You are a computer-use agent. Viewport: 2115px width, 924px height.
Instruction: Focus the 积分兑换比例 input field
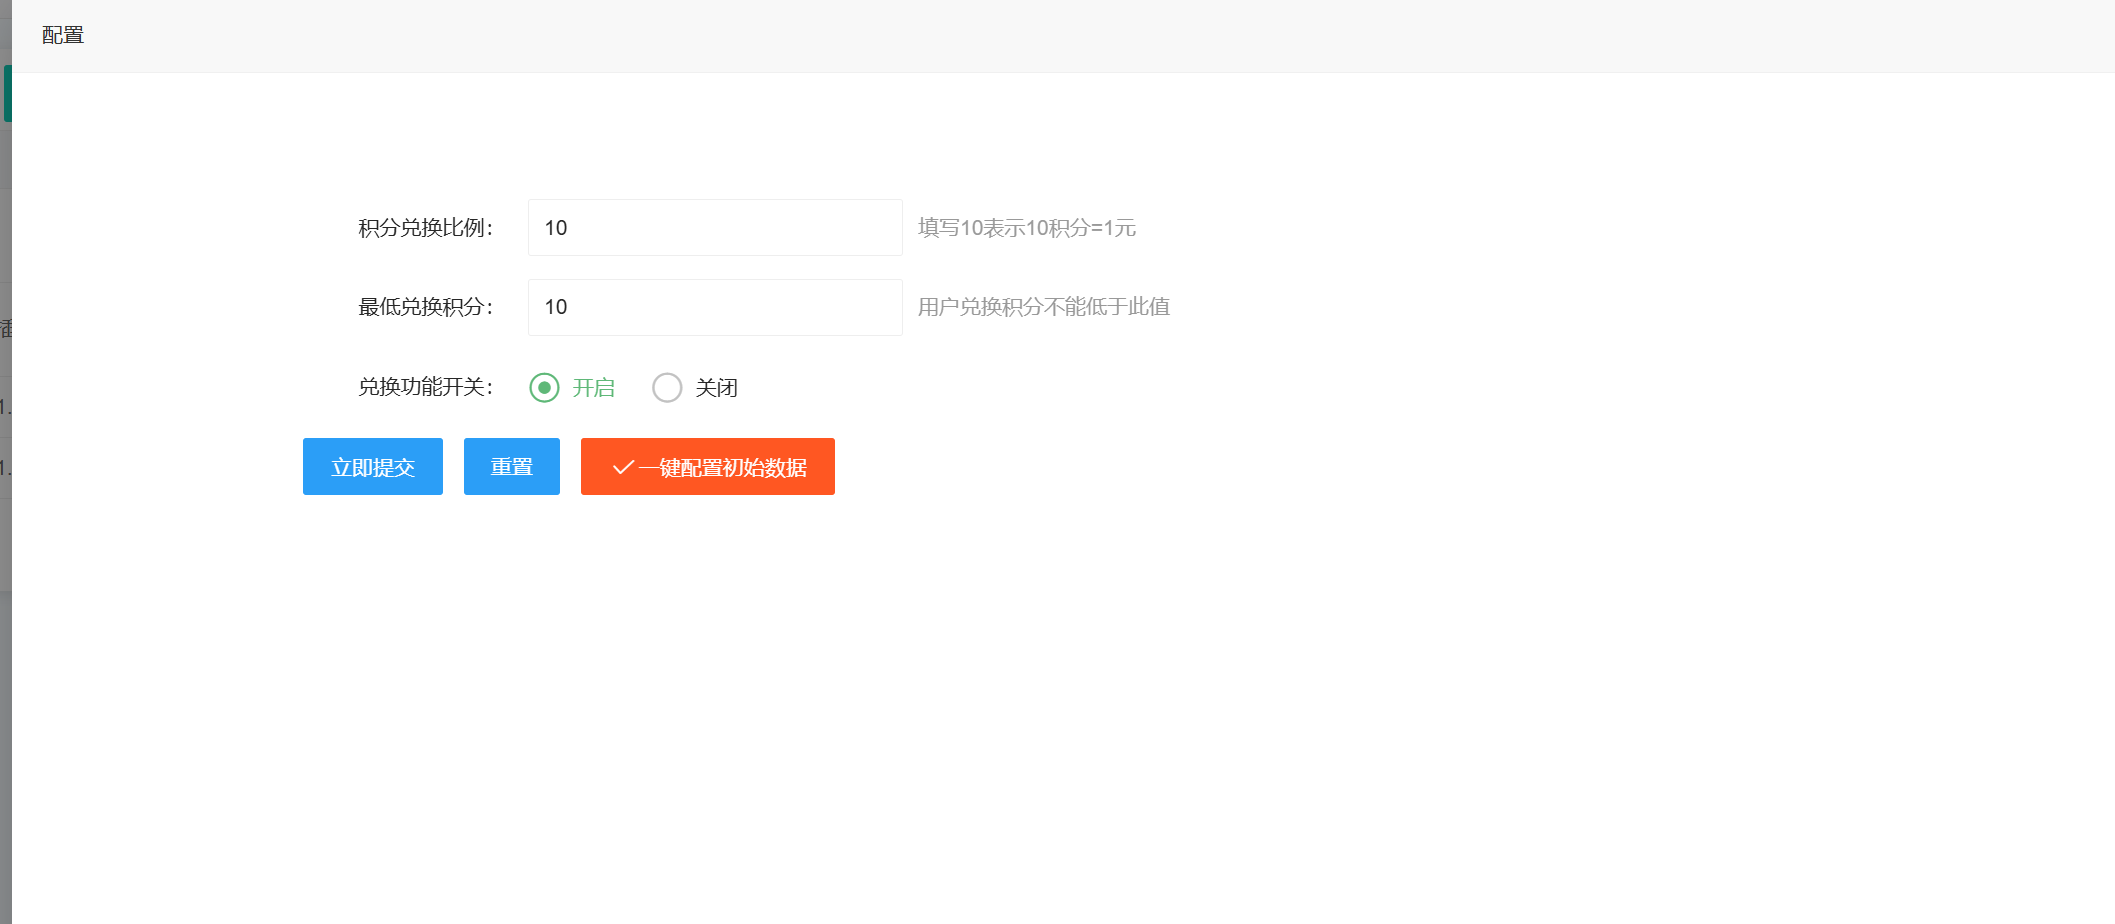tap(714, 228)
